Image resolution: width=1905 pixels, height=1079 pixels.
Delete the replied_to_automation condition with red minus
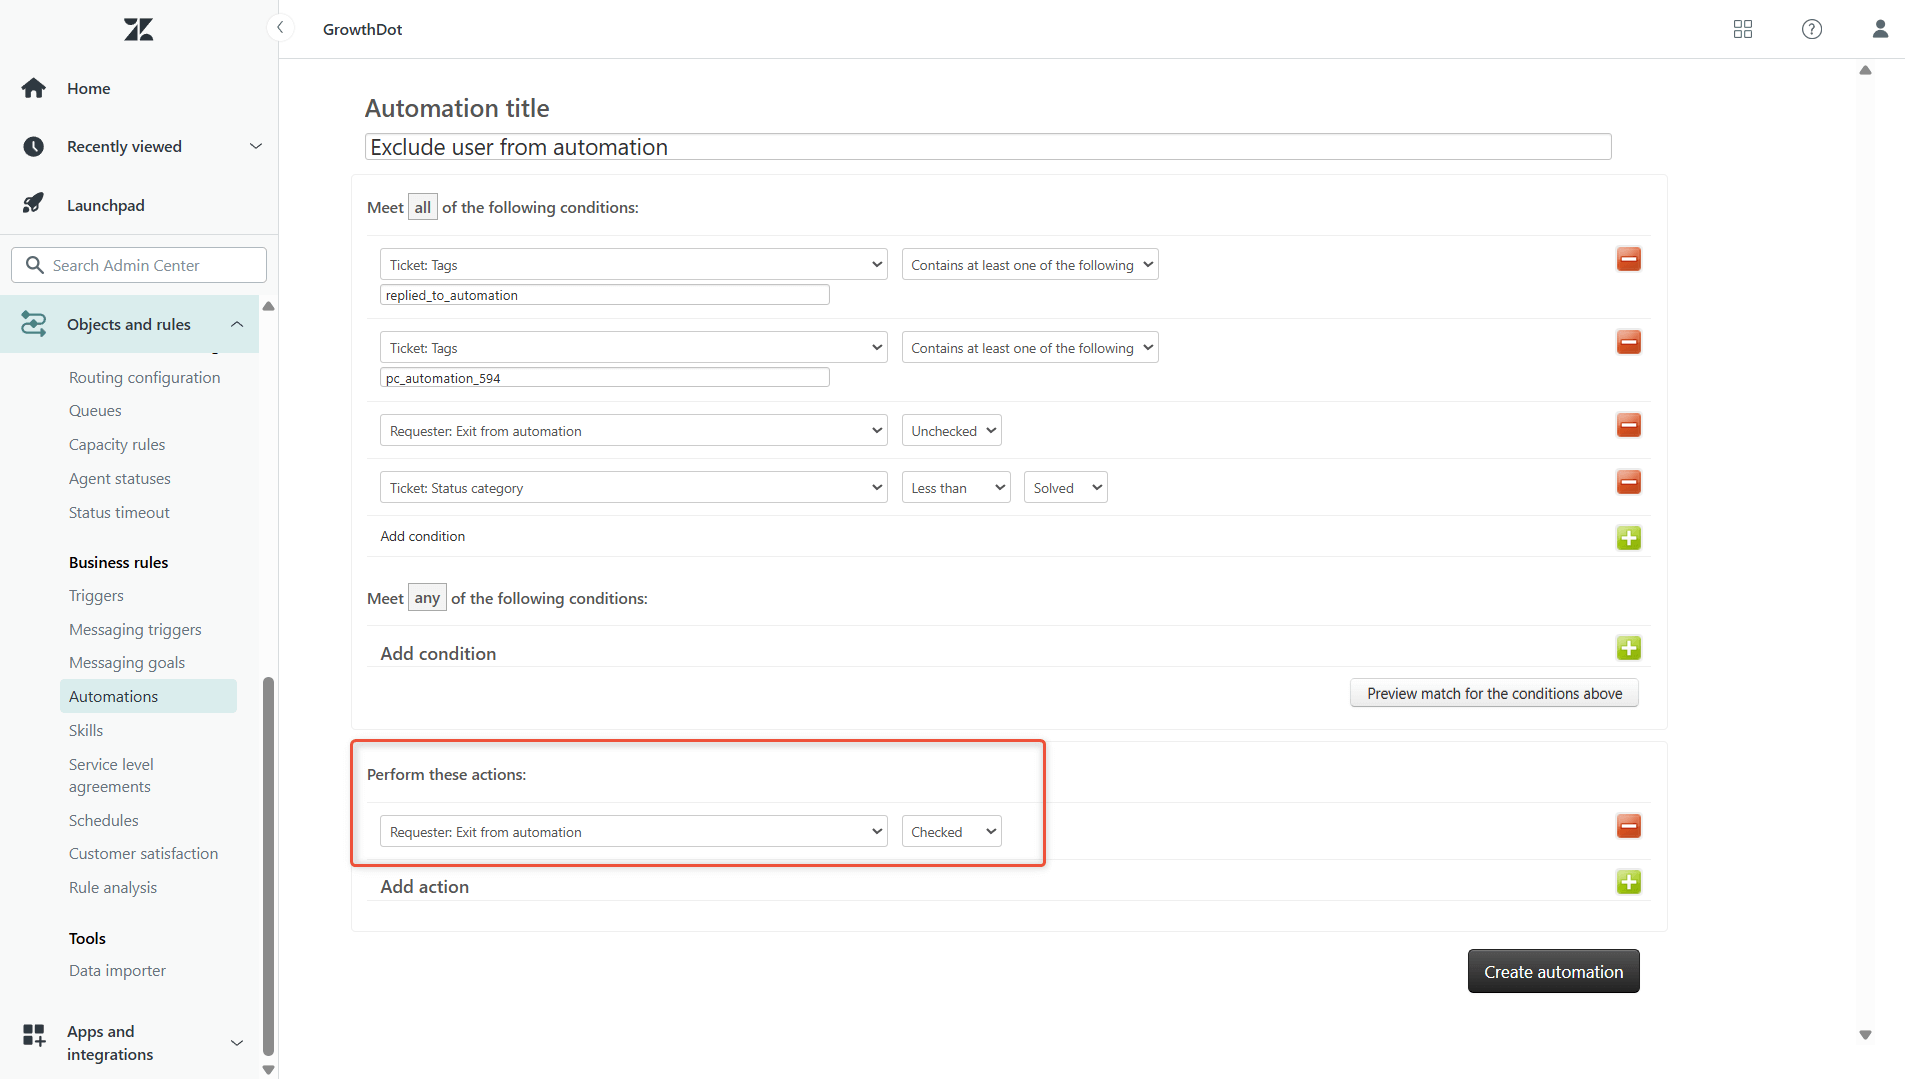pyautogui.click(x=1629, y=259)
